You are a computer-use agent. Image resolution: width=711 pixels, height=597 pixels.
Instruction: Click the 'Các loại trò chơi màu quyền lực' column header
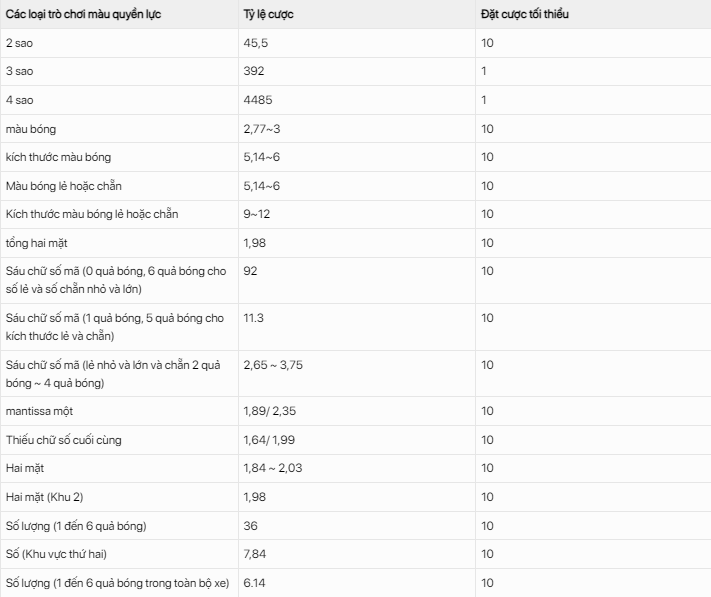tap(82, 16)
